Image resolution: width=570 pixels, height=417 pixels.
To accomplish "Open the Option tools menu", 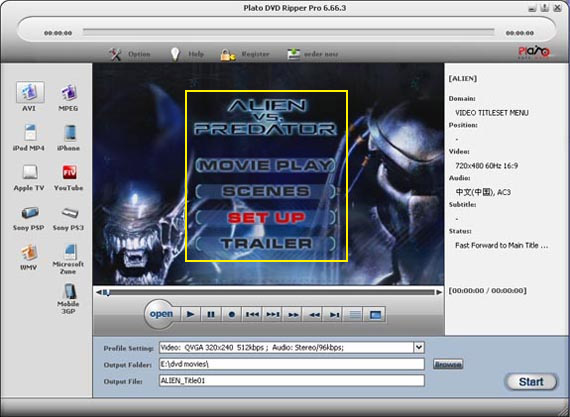I will pos(129,54).
